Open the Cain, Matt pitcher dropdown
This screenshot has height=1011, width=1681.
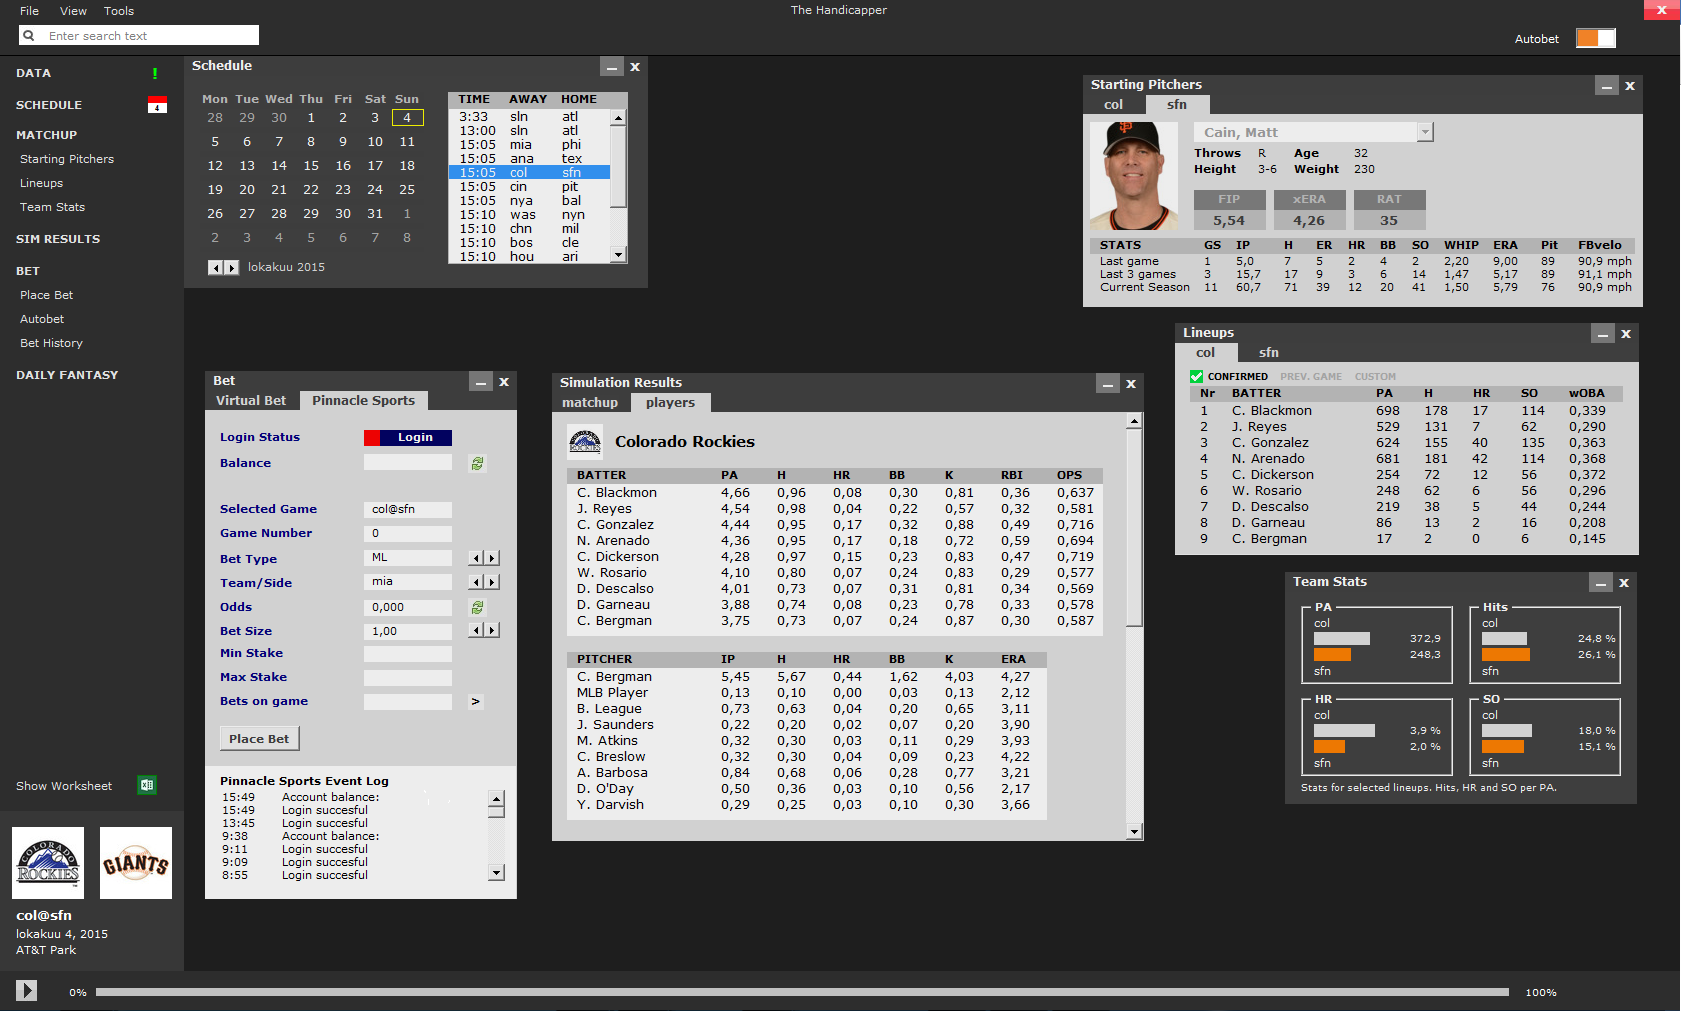point(1425,132)
